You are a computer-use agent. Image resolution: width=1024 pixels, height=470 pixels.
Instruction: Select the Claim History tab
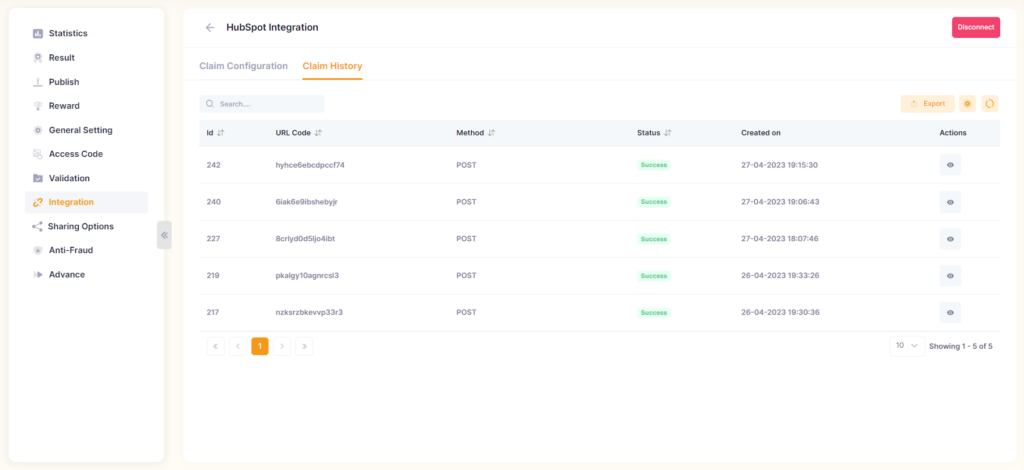pyautogui.click(x=332, y=66)
